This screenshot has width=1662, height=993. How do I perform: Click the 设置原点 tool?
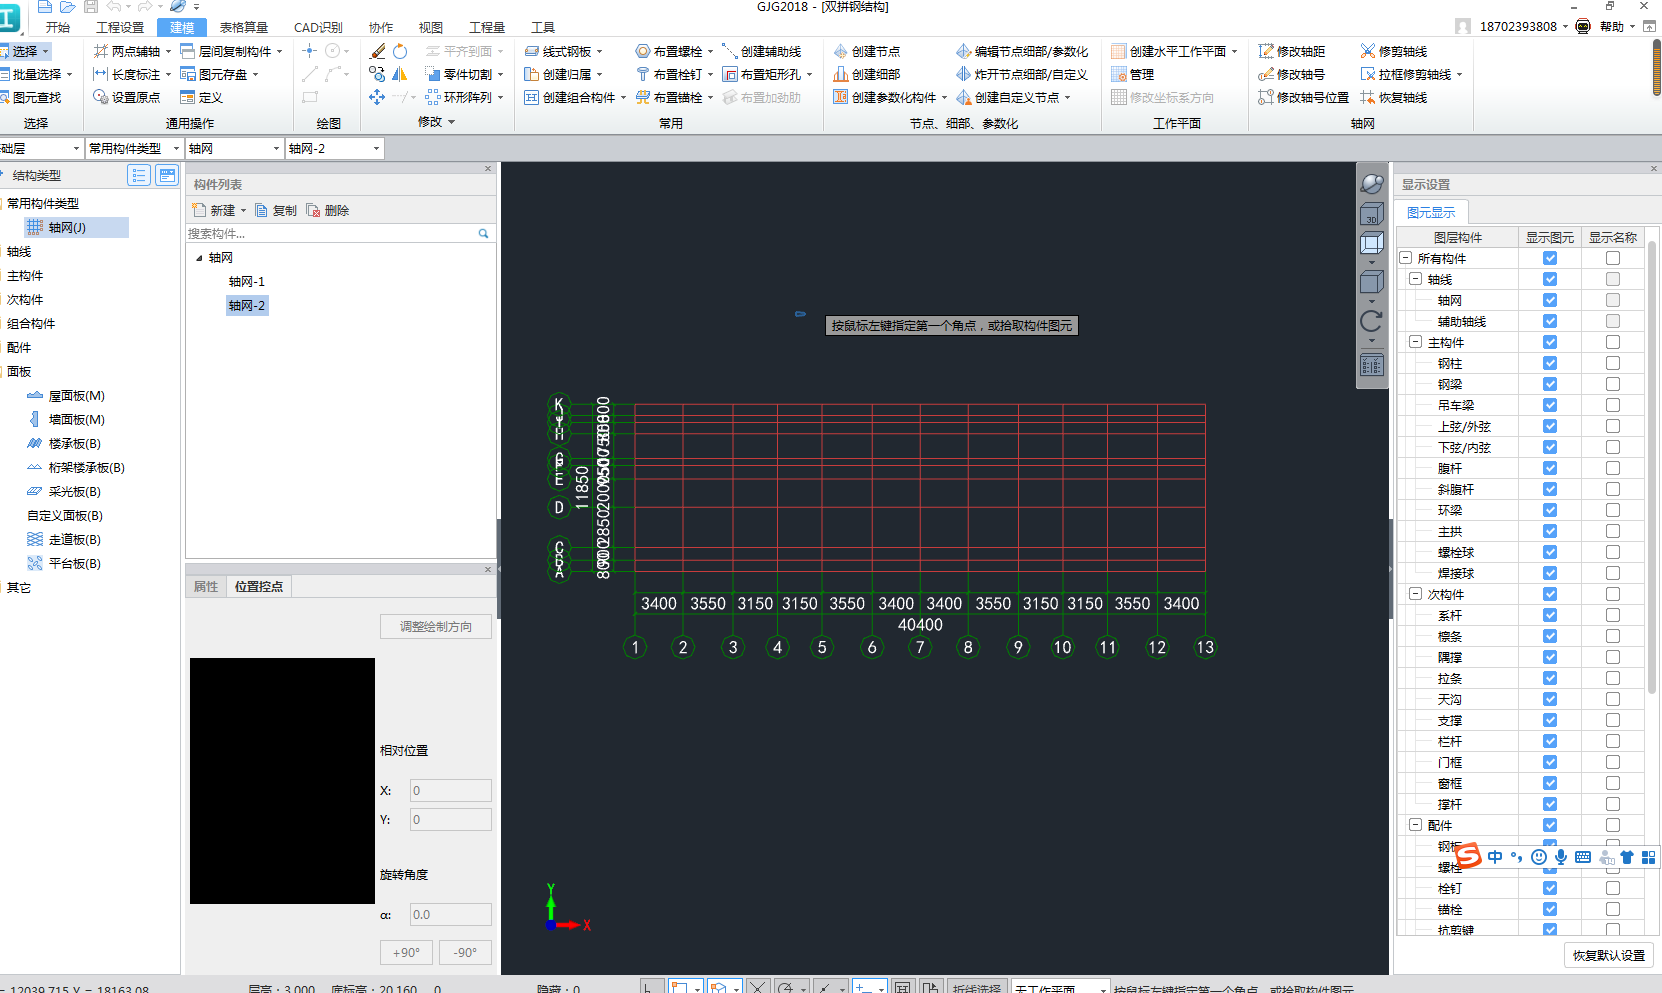pos(126,97)
